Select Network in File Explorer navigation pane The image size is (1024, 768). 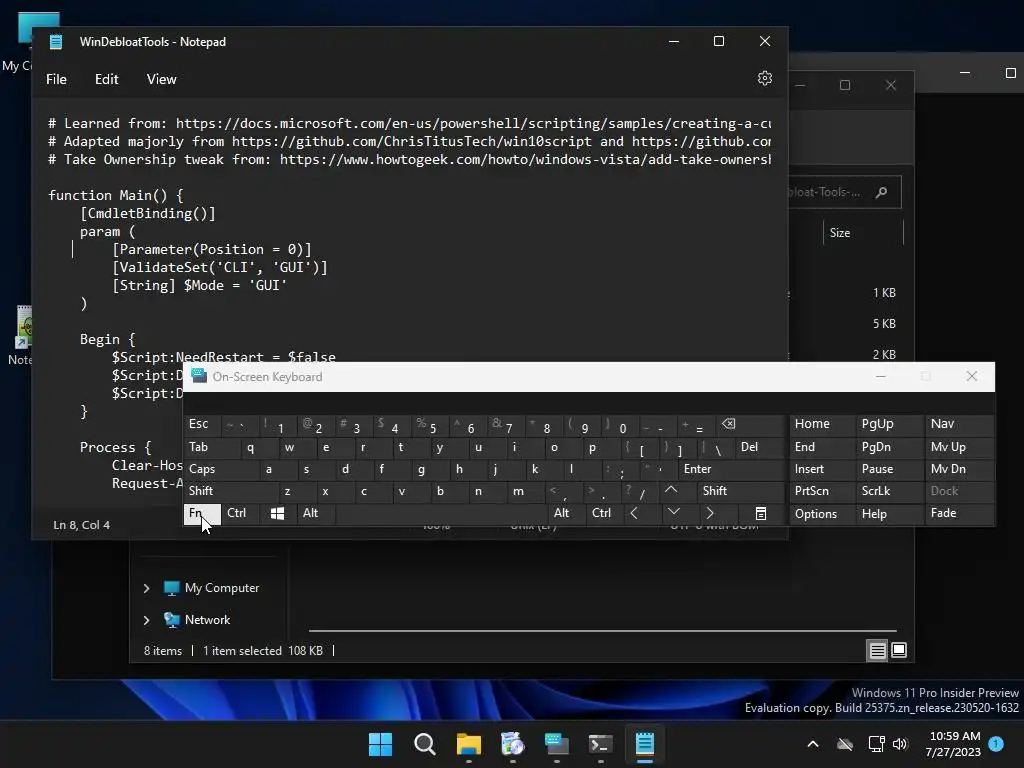207,620
